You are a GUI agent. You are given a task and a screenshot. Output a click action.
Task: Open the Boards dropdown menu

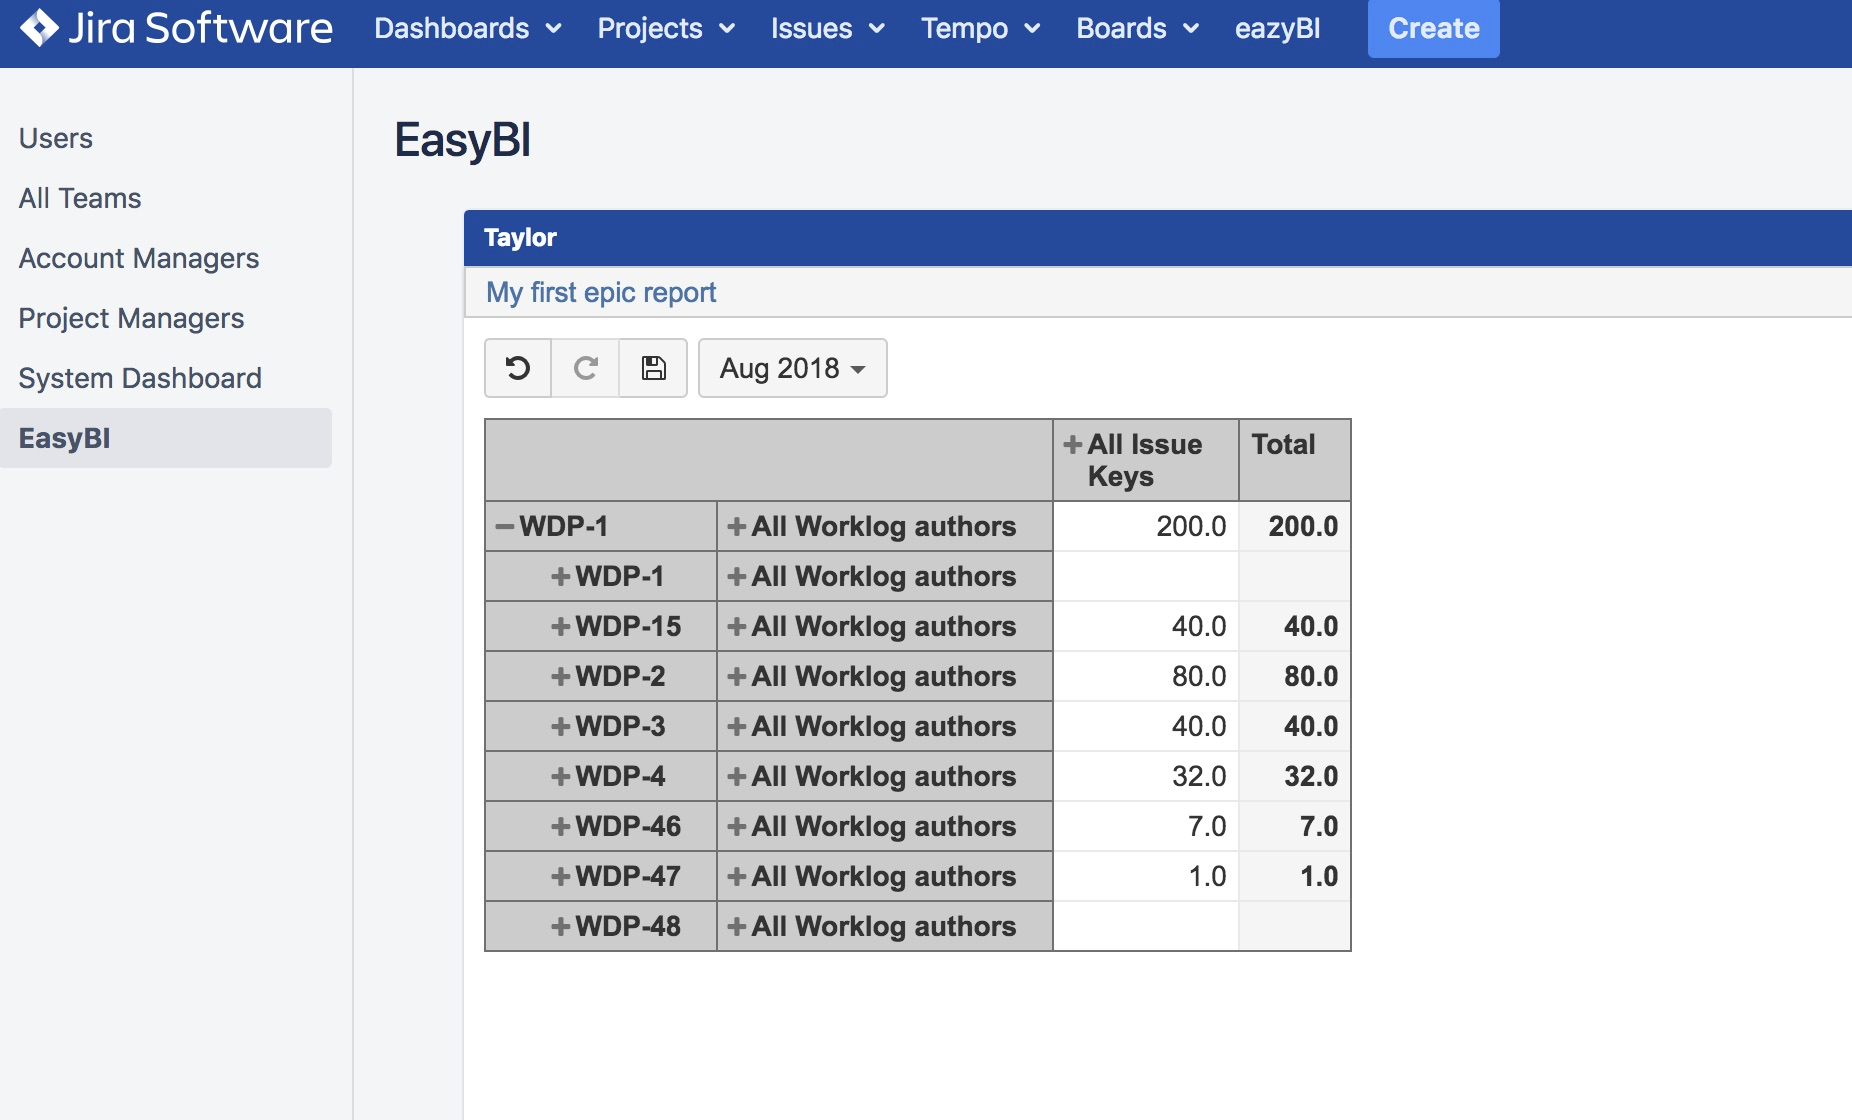[1137, 28]
